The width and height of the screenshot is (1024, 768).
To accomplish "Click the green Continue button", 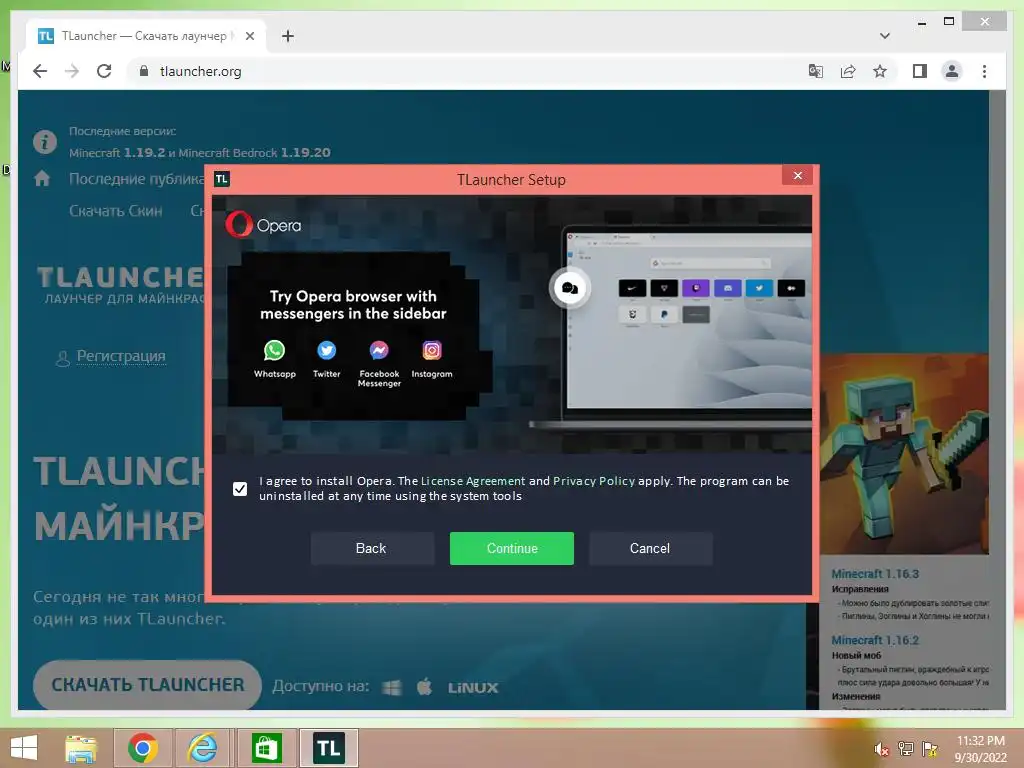I will coord(511,549).
